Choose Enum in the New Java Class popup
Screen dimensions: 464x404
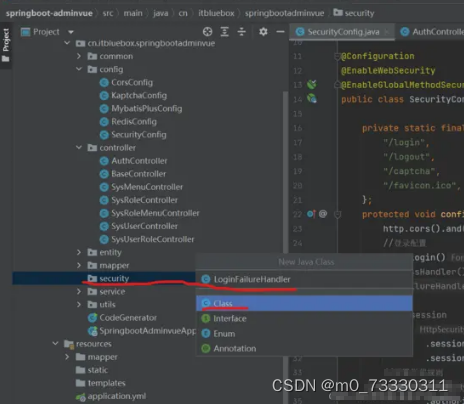point(304,334)
